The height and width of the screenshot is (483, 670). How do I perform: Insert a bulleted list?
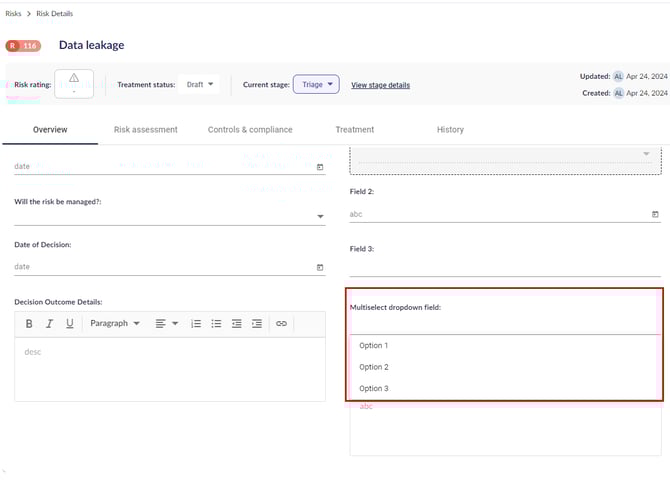click(216, 324)
